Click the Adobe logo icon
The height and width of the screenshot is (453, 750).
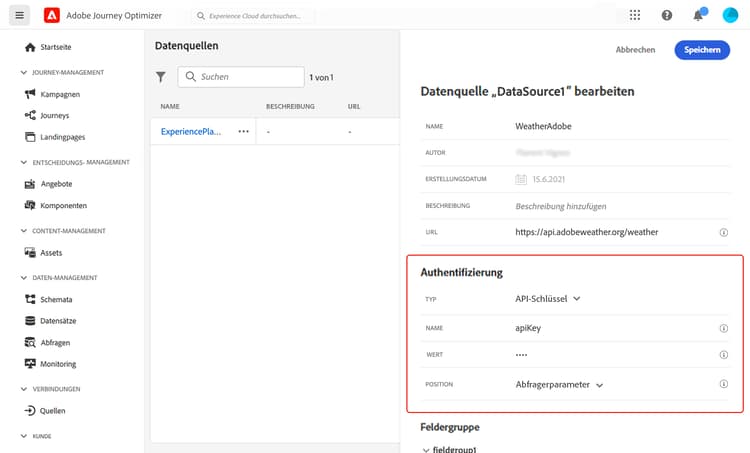pyautogui.click(x=52, y=15)
